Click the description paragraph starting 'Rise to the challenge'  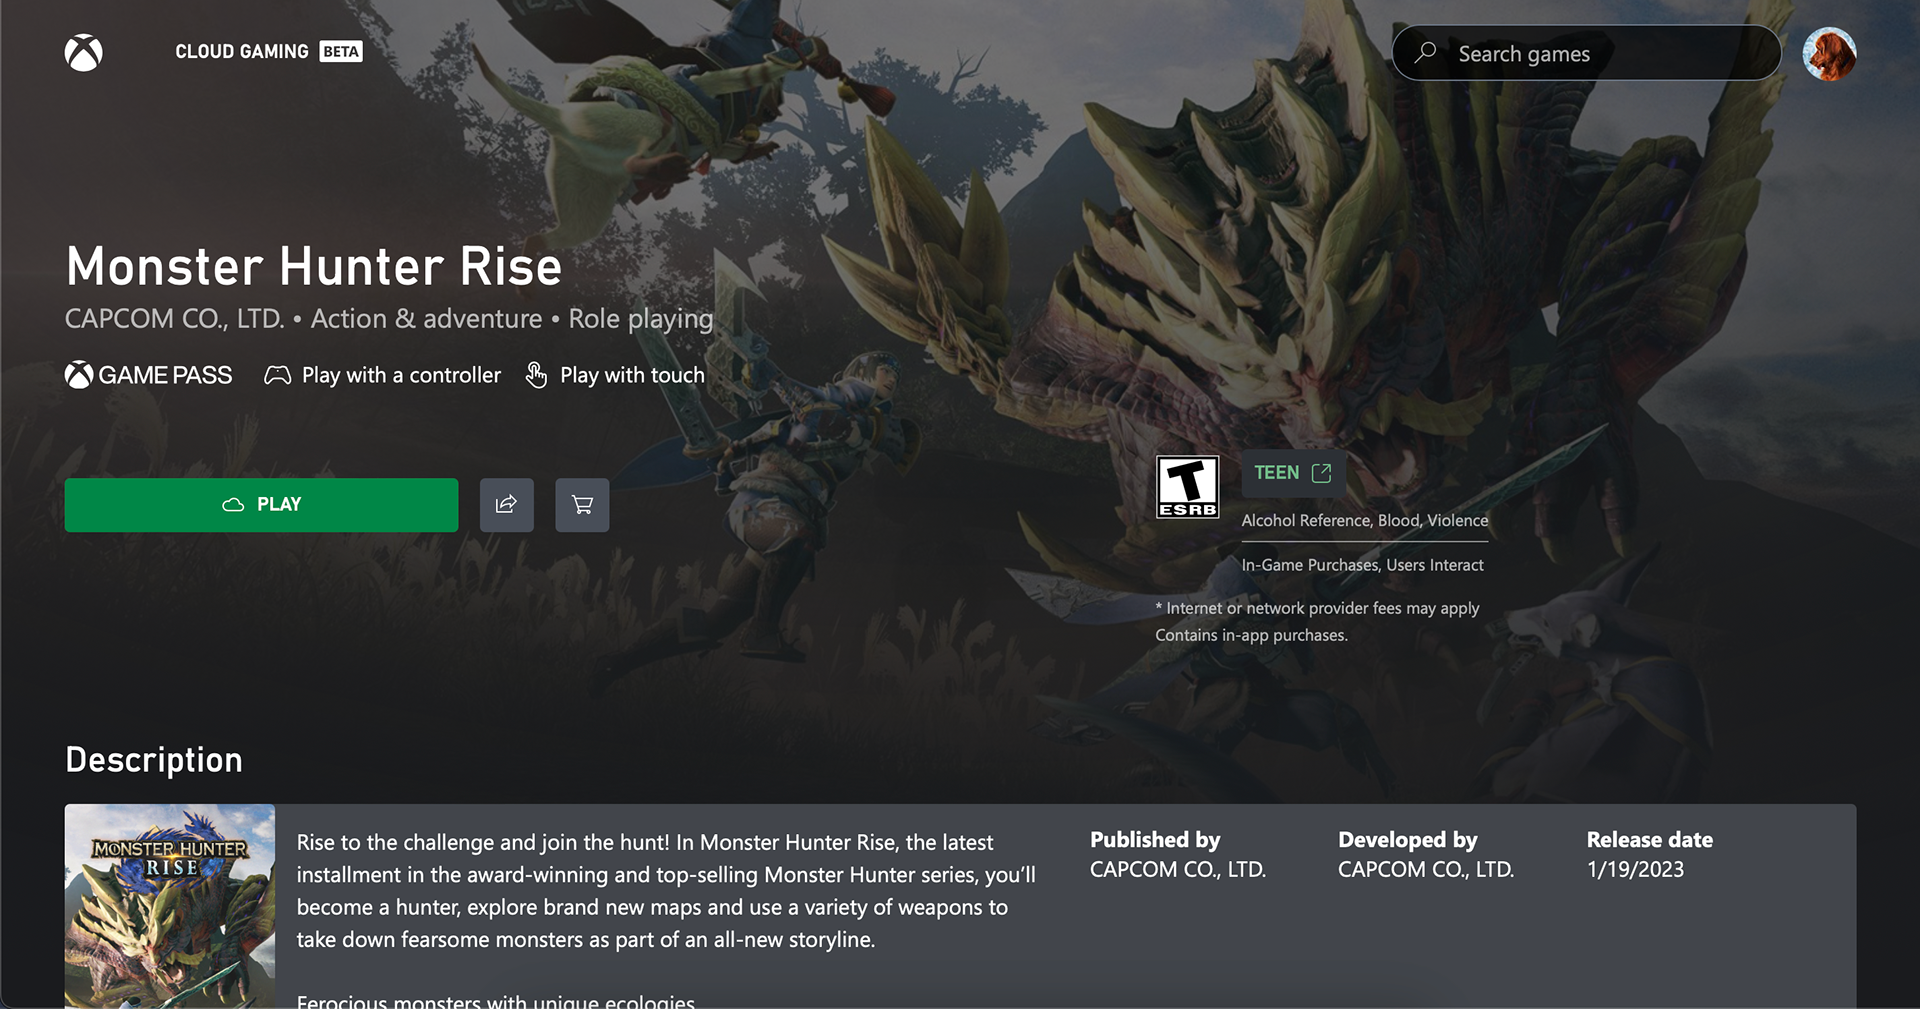(666, 890)
